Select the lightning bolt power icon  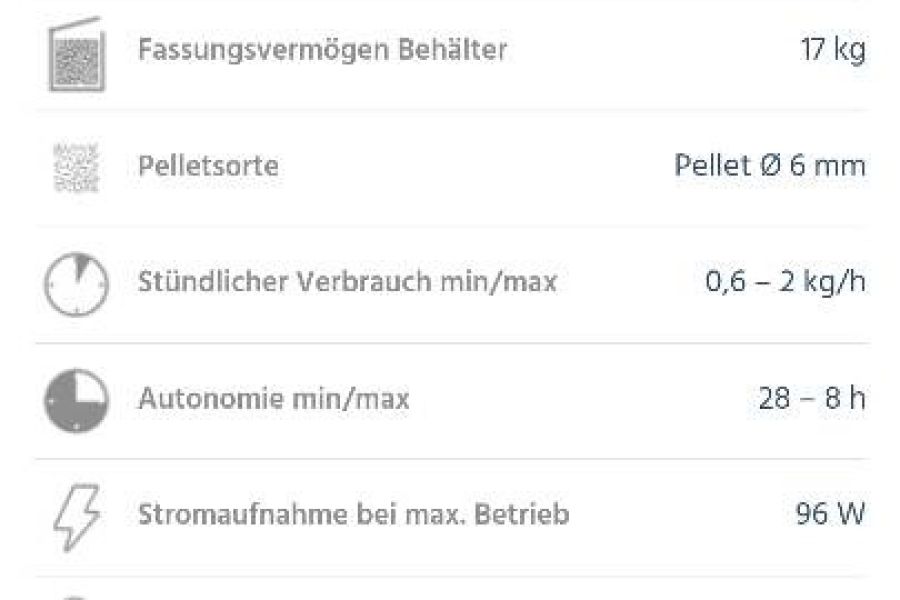tap(74, 515)
